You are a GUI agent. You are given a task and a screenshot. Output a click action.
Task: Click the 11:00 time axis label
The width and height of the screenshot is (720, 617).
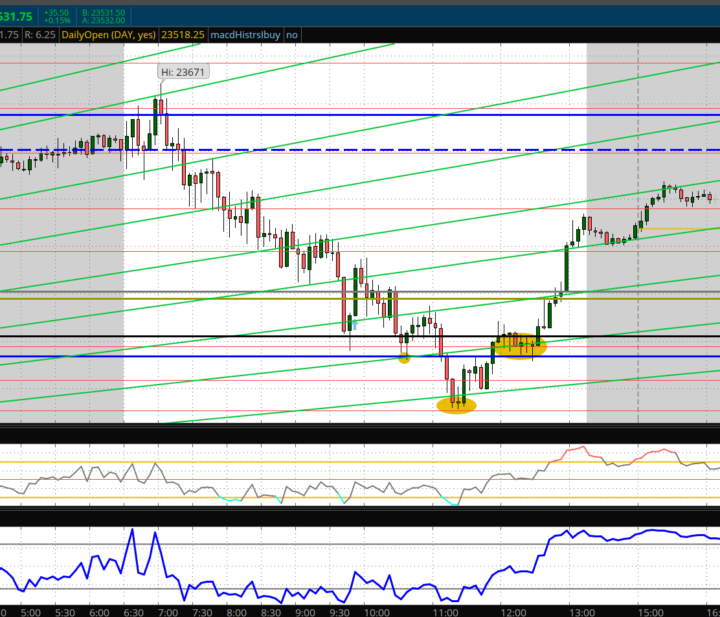coord(445,612)
